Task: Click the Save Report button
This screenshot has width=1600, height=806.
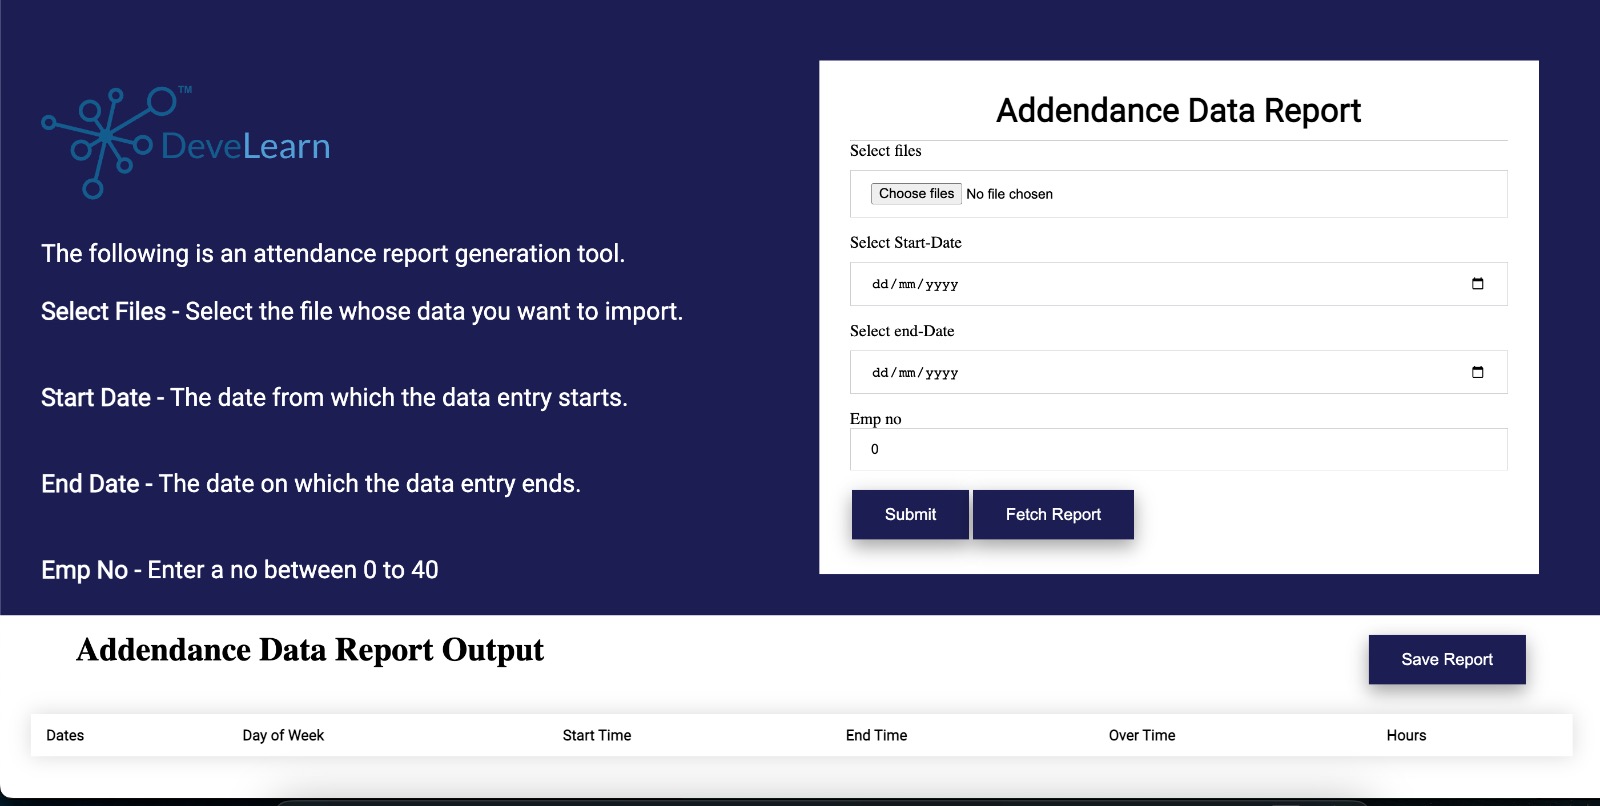Action: 1446,659
